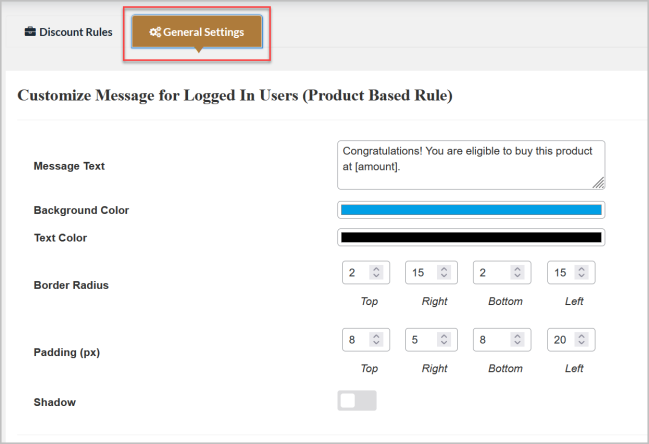Click the briefcase icon beside Discount Rules
This screenshot has width=649, height=444.
[x=30, y=32]
